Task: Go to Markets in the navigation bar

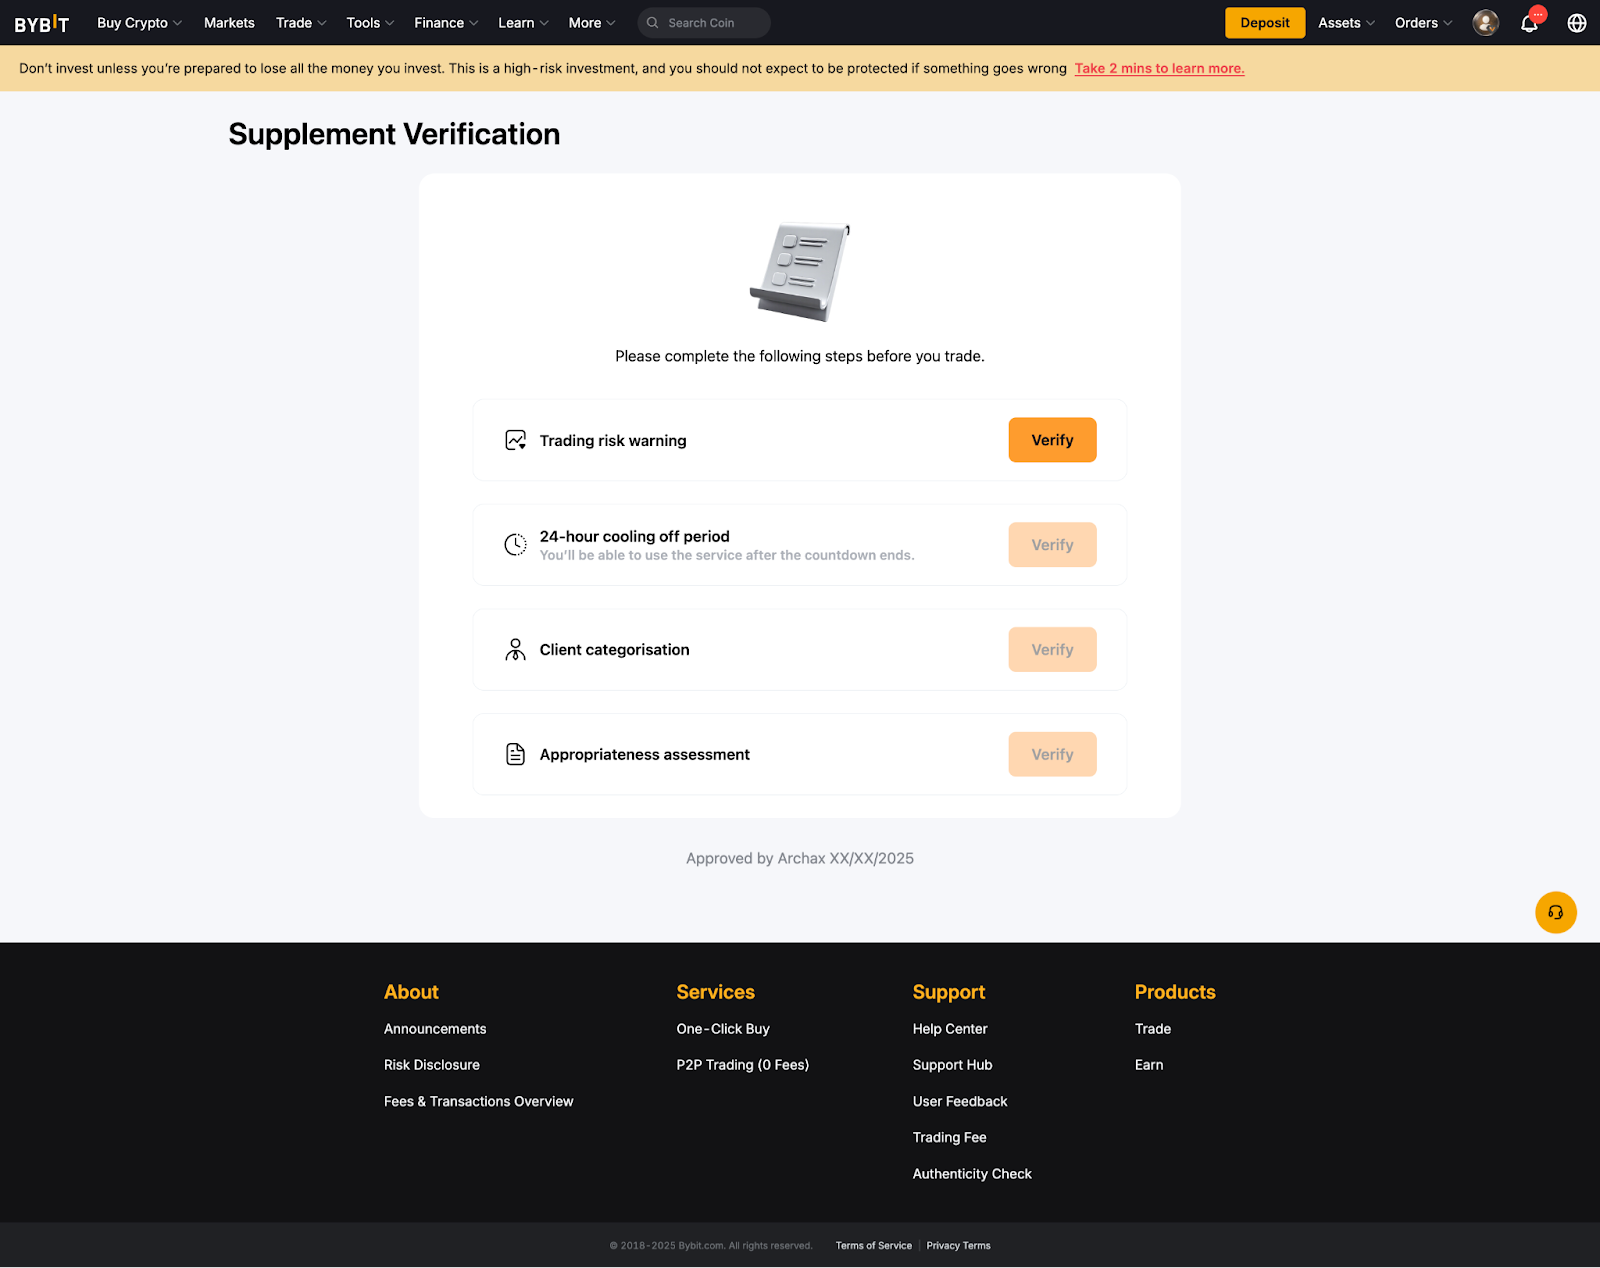Action: (x=229, y=23)
